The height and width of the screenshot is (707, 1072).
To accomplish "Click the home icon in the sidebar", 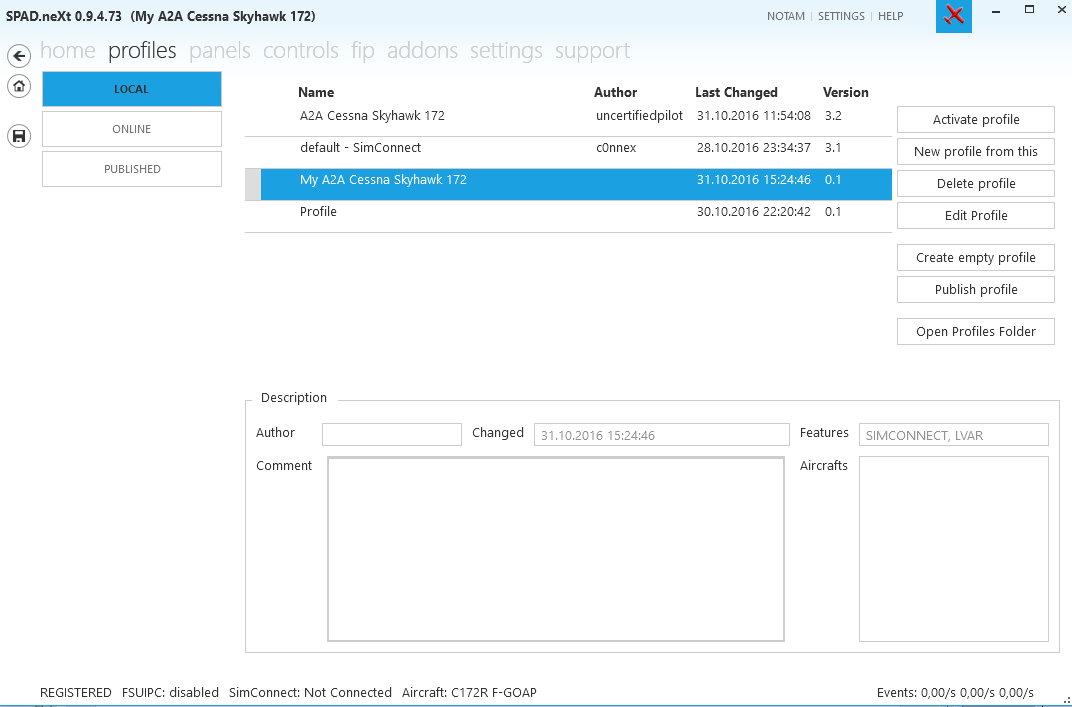I will (18, 87).
